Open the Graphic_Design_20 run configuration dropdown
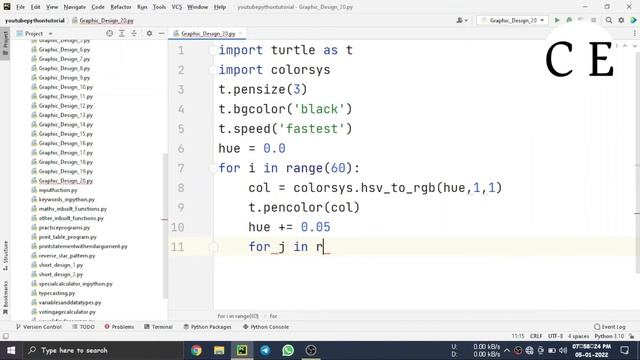The image size is (640, 360). 512,20
